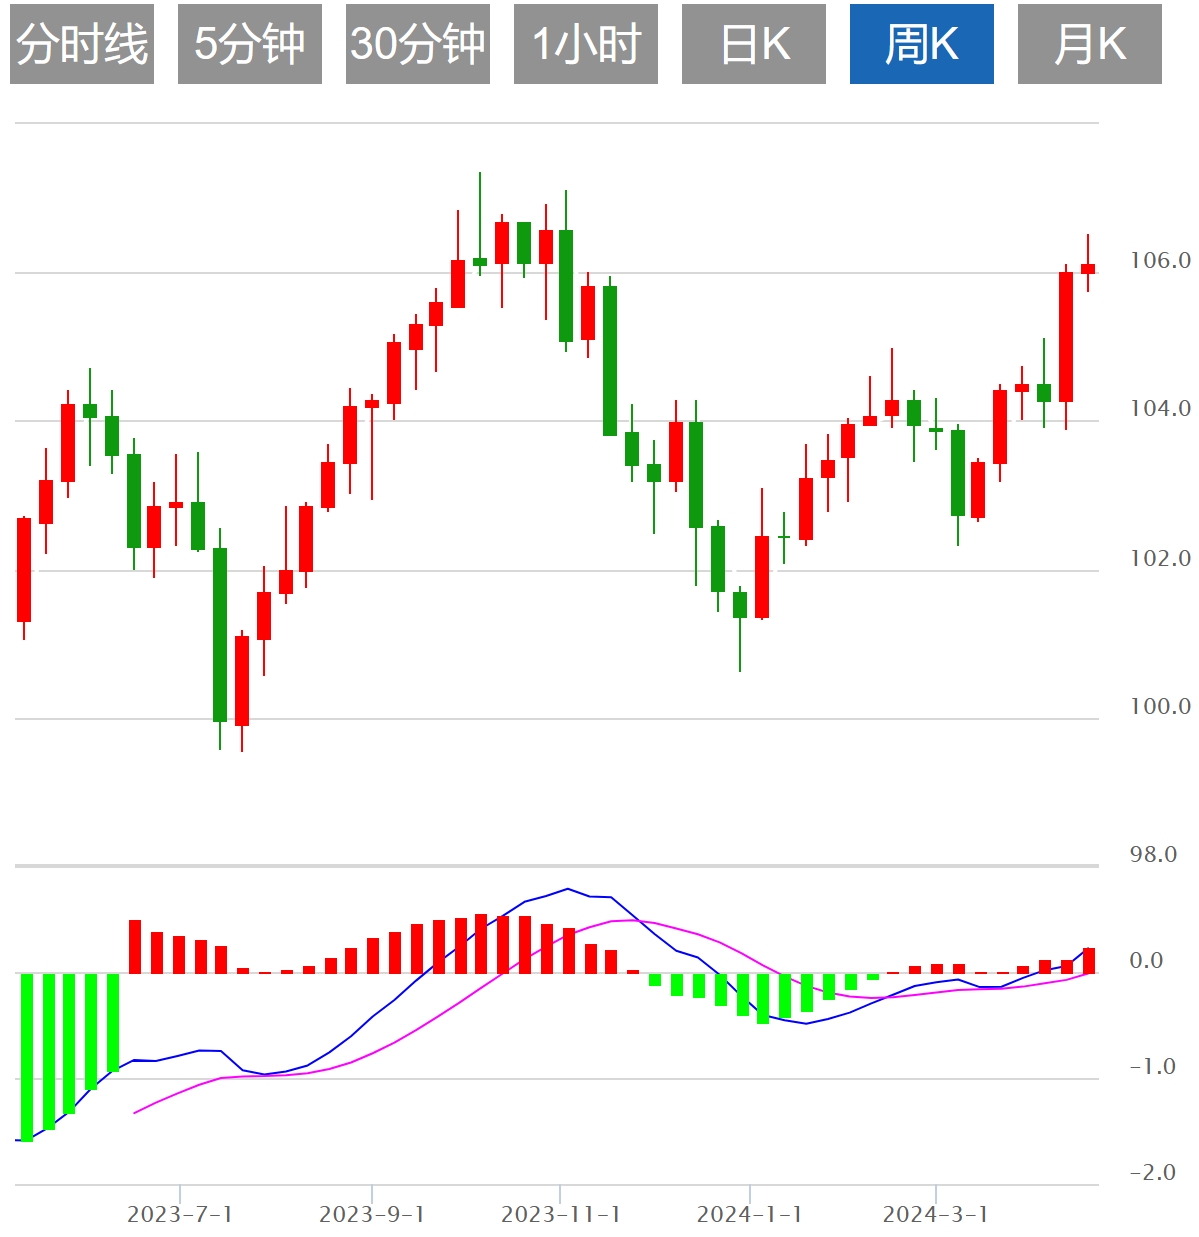Select the 2023-11-1 date marker
Screen dimensions: 1199x1237
click(560, 1214)
